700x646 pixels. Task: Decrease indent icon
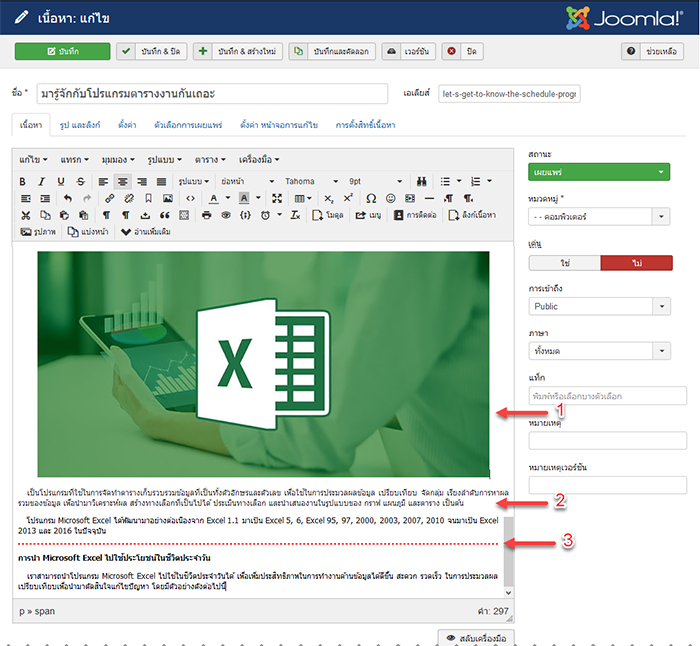click(26, 198)
